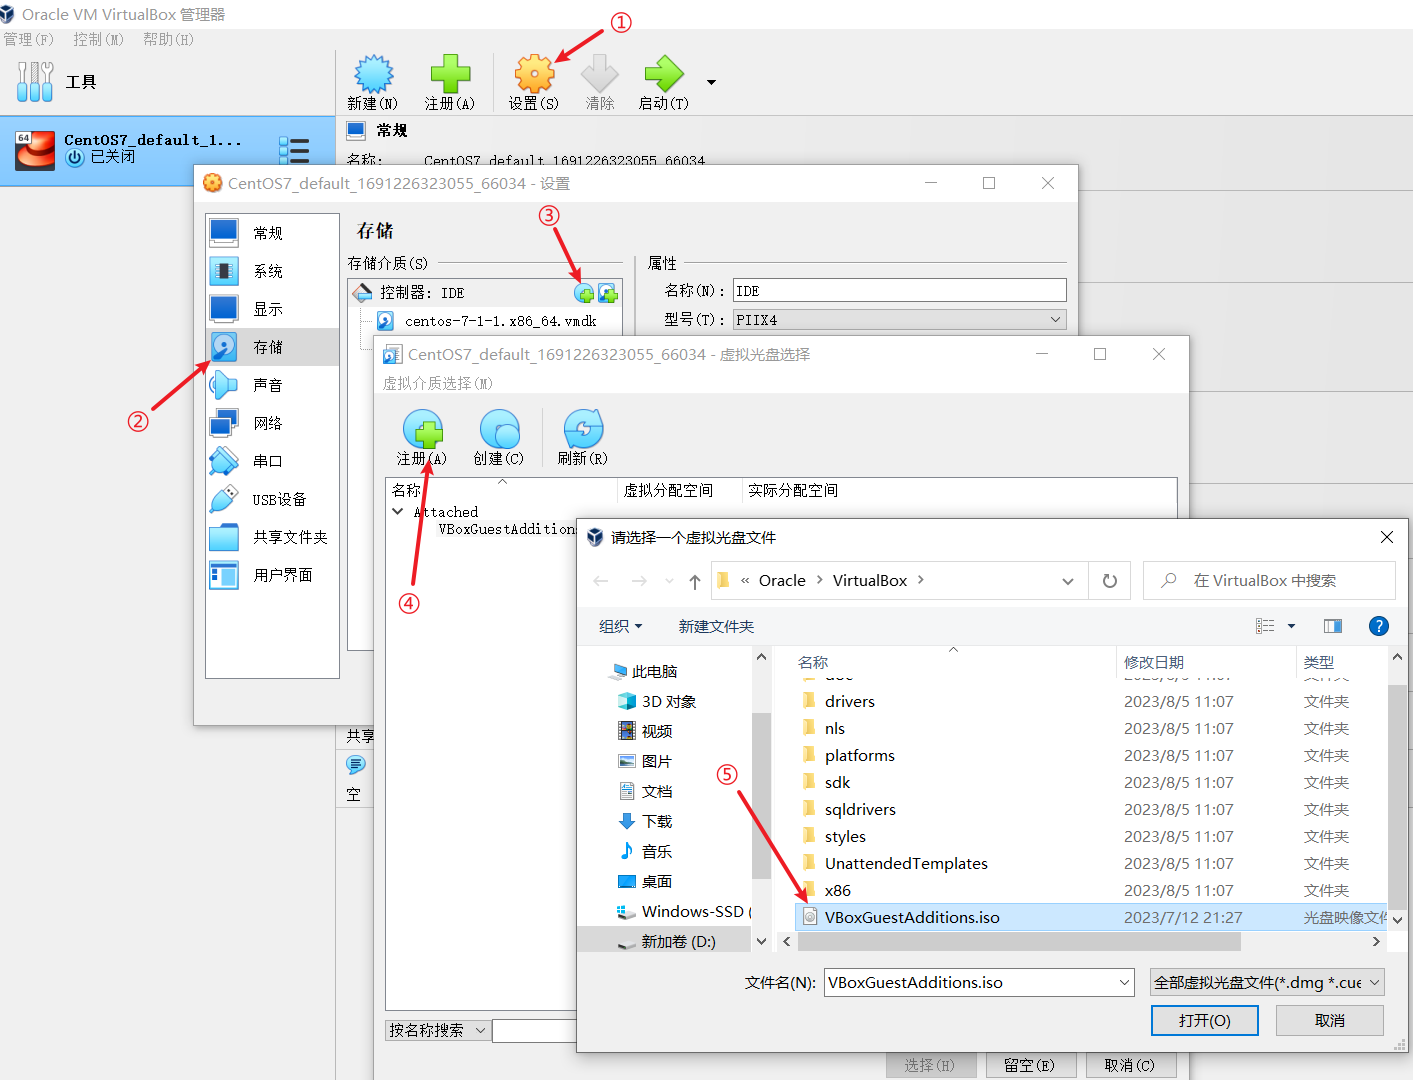Image resolution: width=1413 pixels, height=1080 pixels.
Task: Click the blue help question mark icon
Action: (x=1379, y=626)
